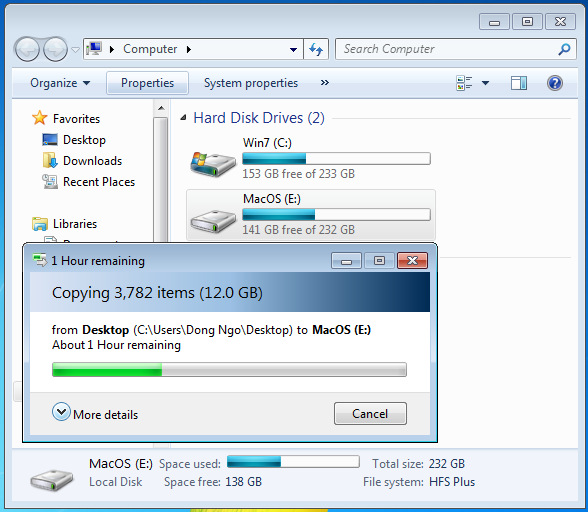Show more toolbar commands chevron

point(325,83)
